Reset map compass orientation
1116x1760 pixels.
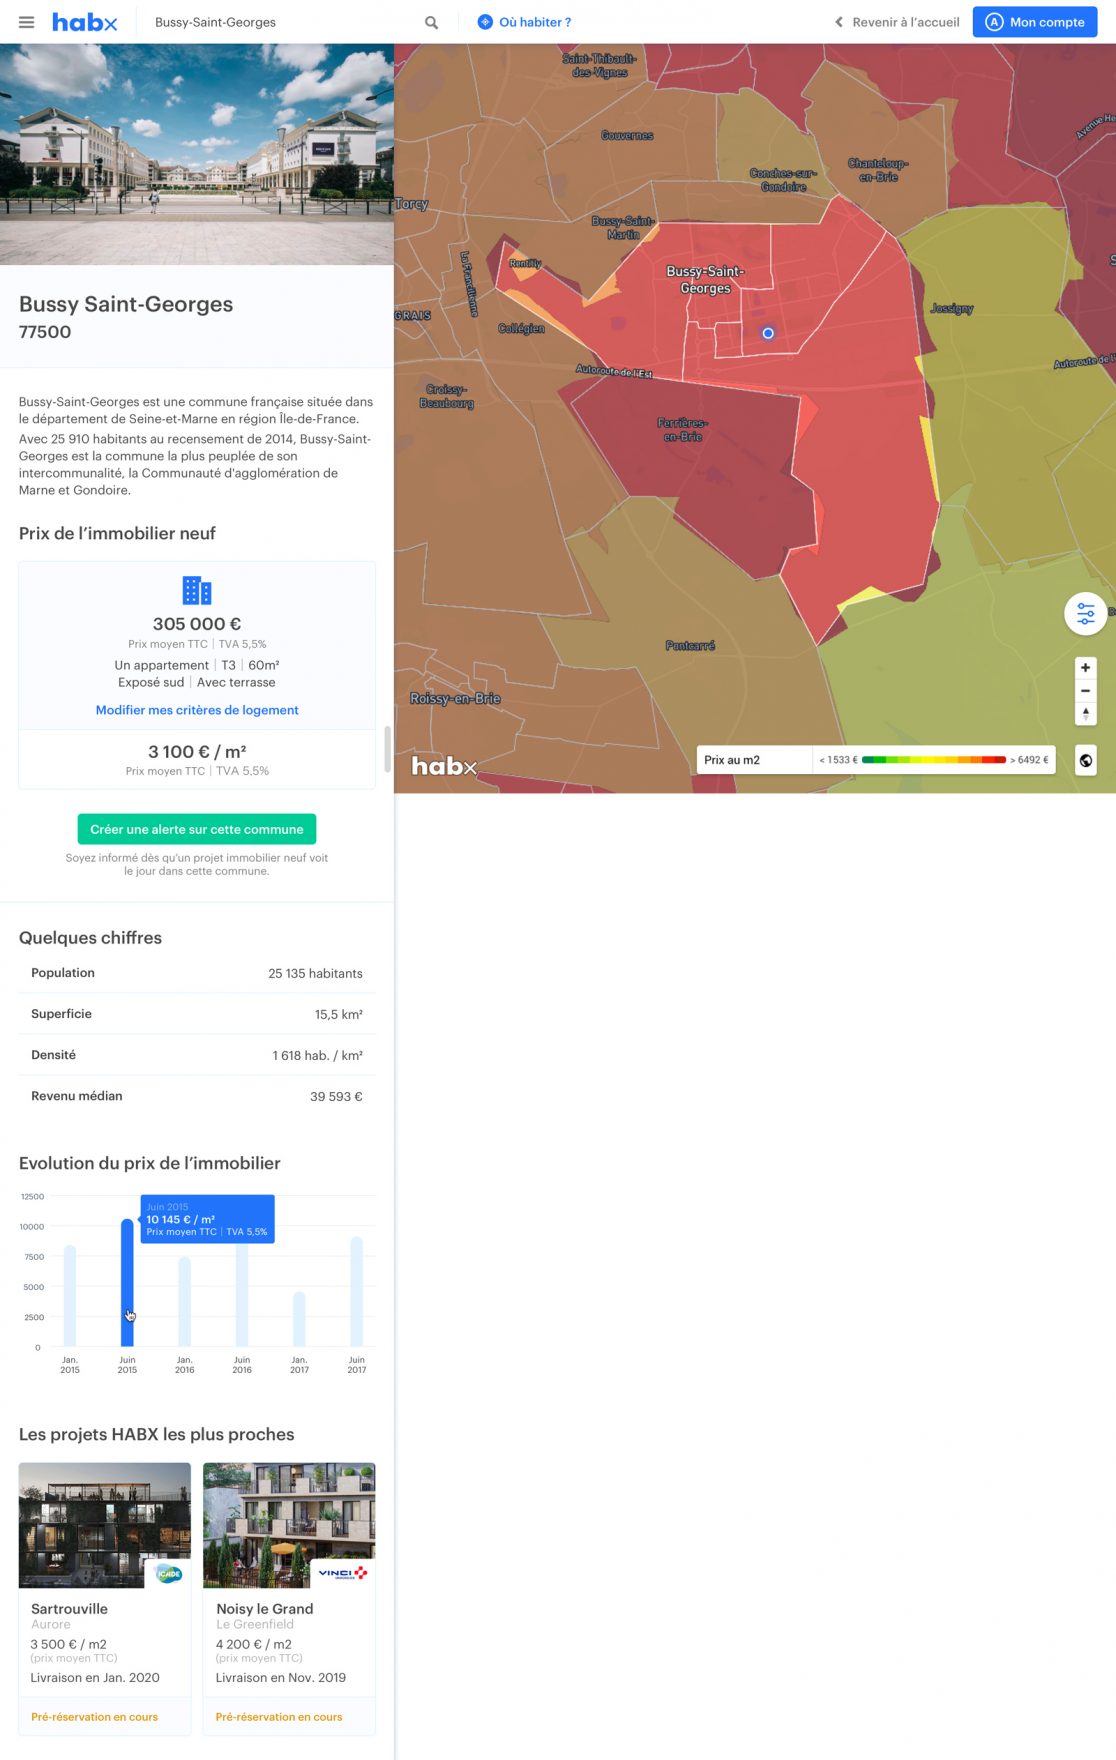(1085, 714)
